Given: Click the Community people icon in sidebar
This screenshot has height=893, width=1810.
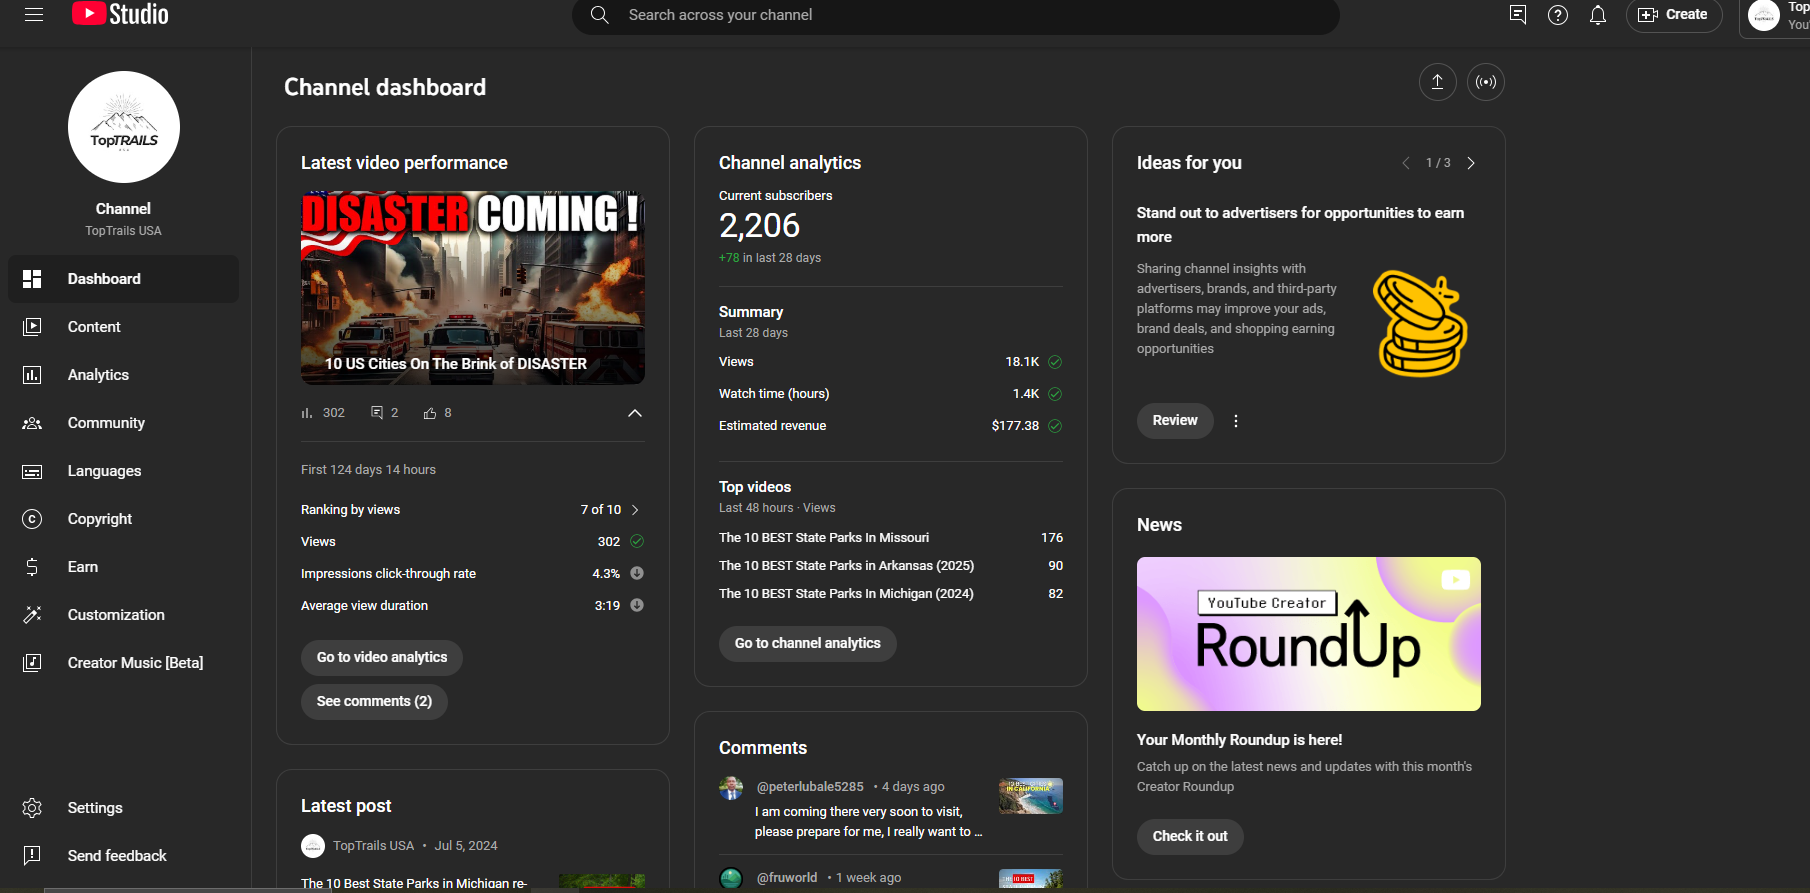Looking at the screenshot, I should click(x=32, y=423).
